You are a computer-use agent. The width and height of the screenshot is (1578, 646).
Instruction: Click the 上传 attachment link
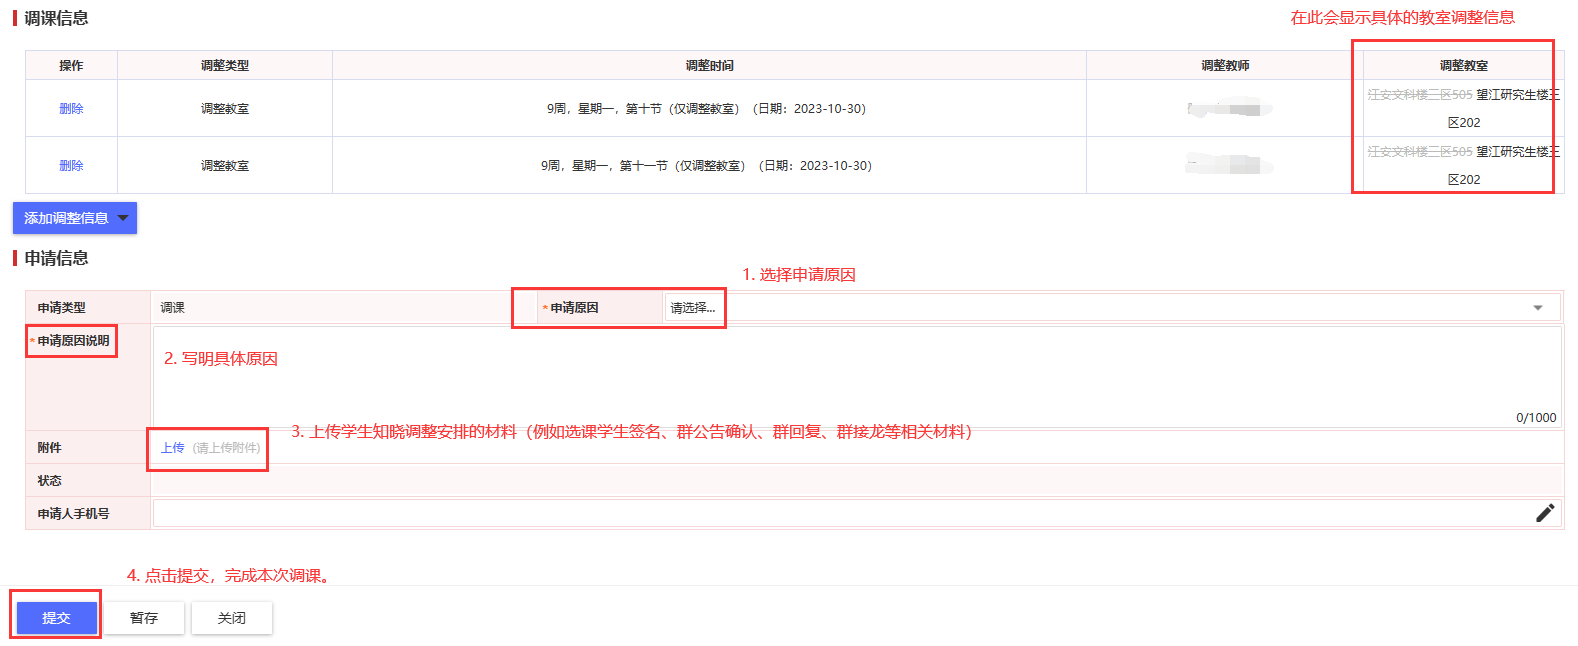(172, 448)
